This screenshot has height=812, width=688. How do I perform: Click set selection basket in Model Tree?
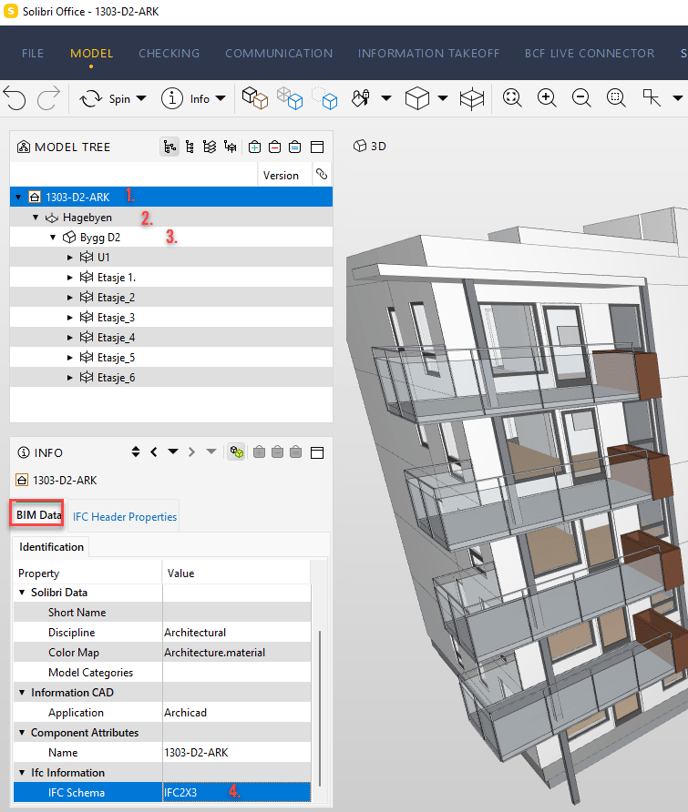(295, 147)
